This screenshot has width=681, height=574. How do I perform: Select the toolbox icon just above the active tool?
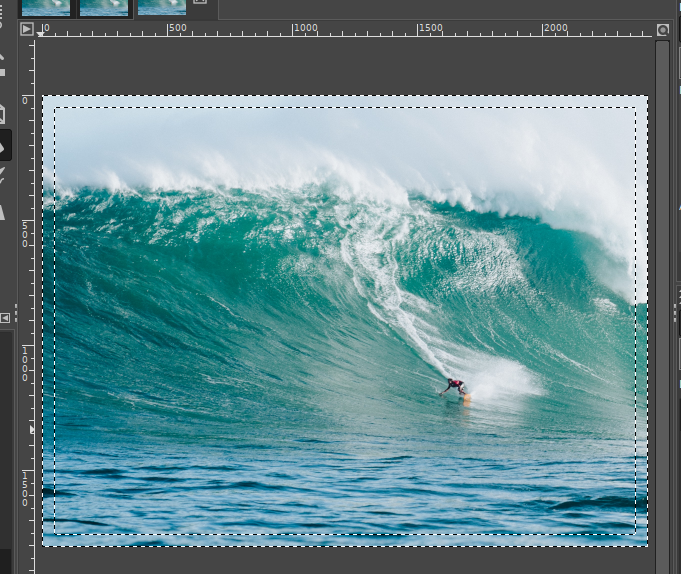[3, 112]
